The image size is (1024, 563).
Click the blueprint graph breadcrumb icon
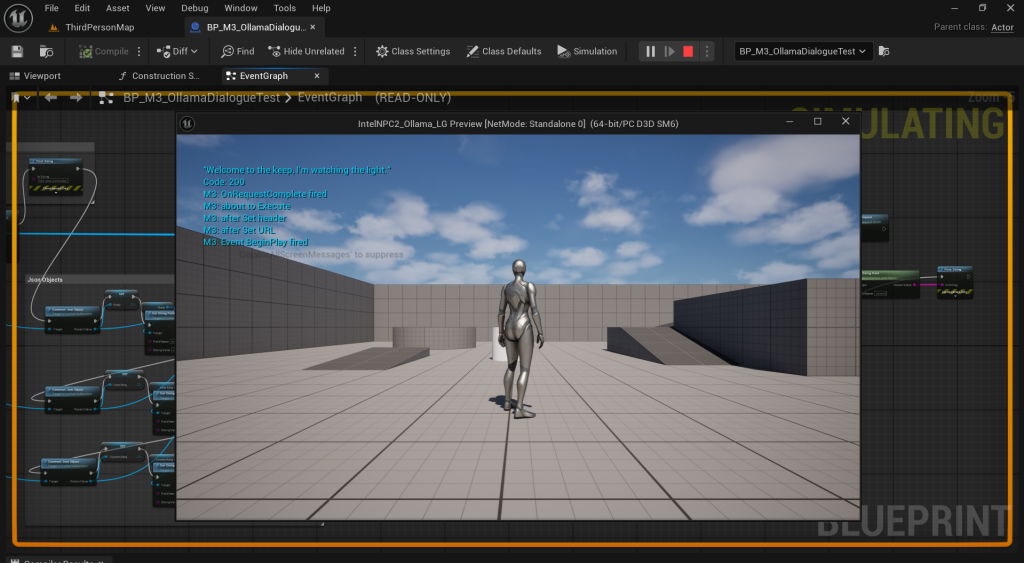[106, 98]
